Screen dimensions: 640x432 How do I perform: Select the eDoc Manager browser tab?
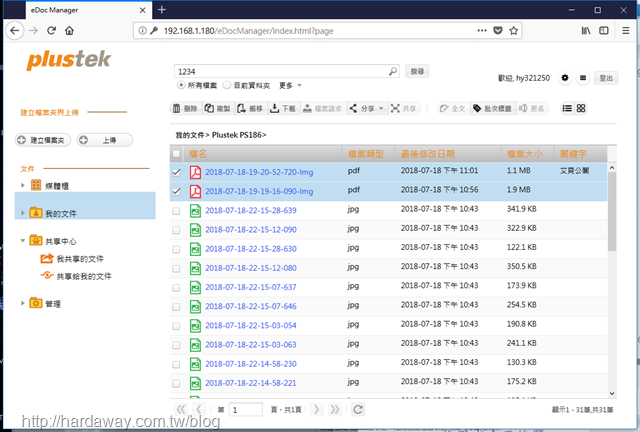tap(89, 10)
